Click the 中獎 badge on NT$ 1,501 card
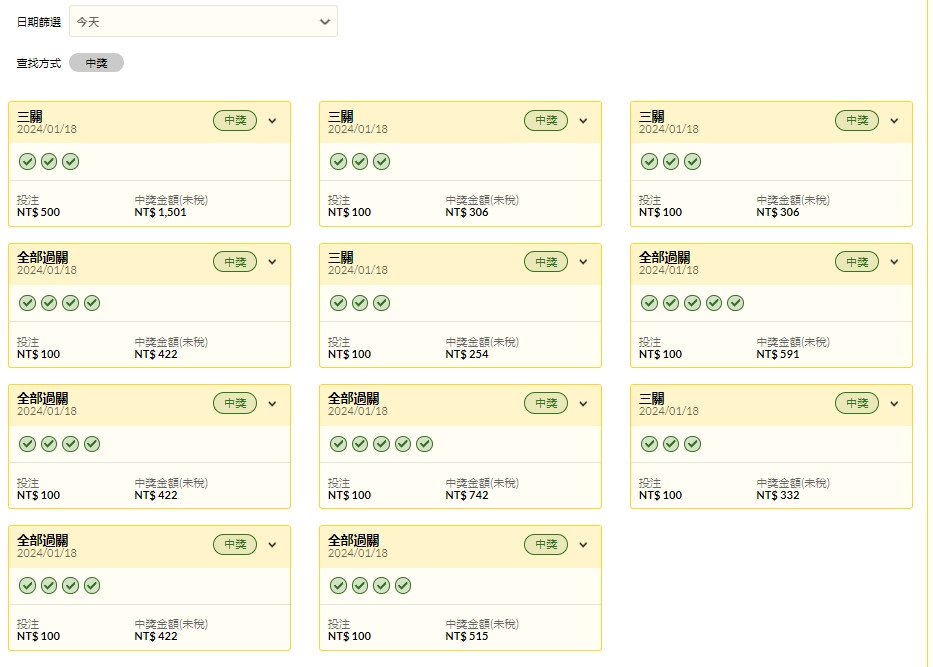 pos(235,121)
